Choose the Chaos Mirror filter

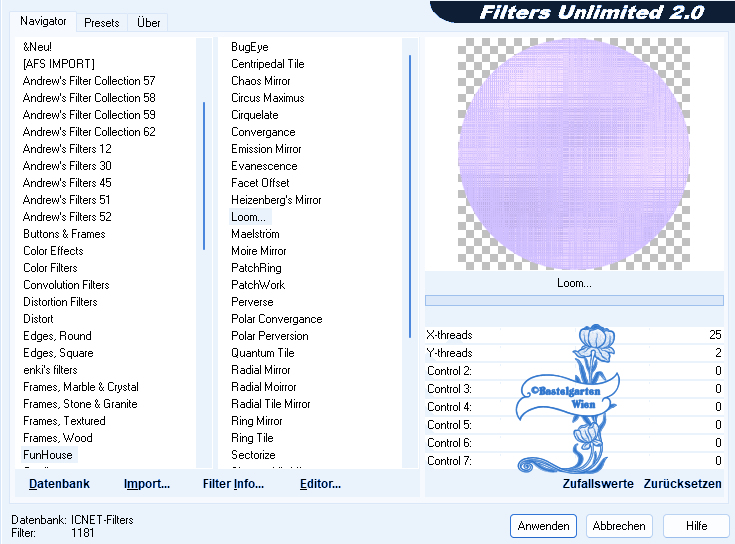coord(261,81)
